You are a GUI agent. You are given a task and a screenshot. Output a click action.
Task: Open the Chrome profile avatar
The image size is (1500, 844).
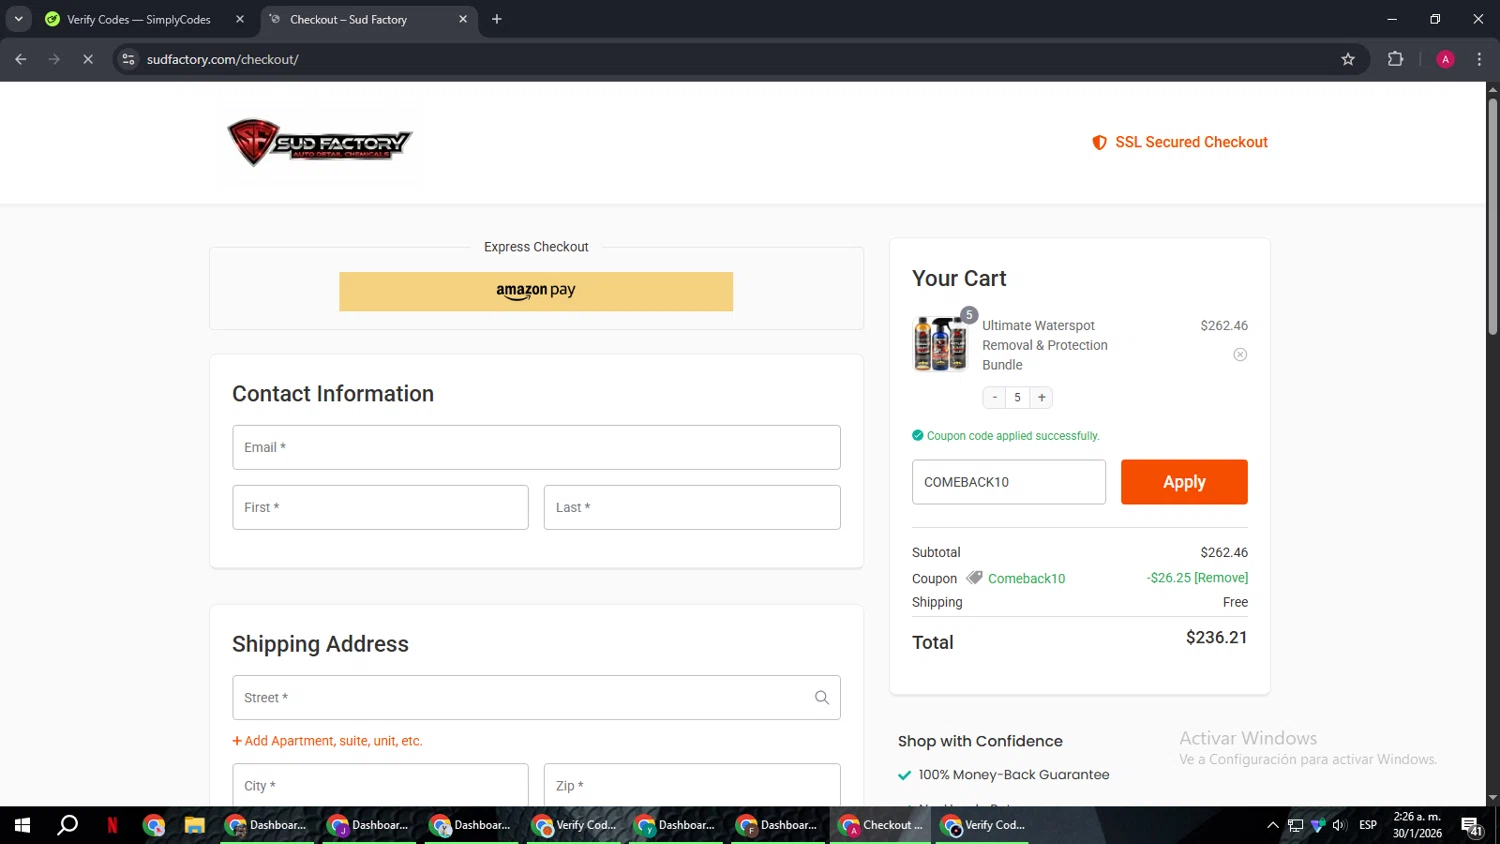(x=1445, y=59)
